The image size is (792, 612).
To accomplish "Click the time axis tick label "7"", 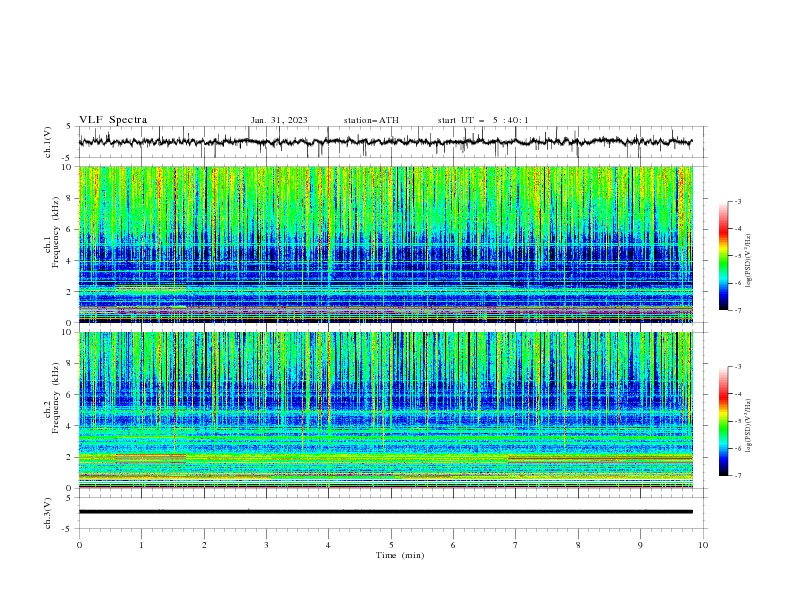I will [516, 545].
